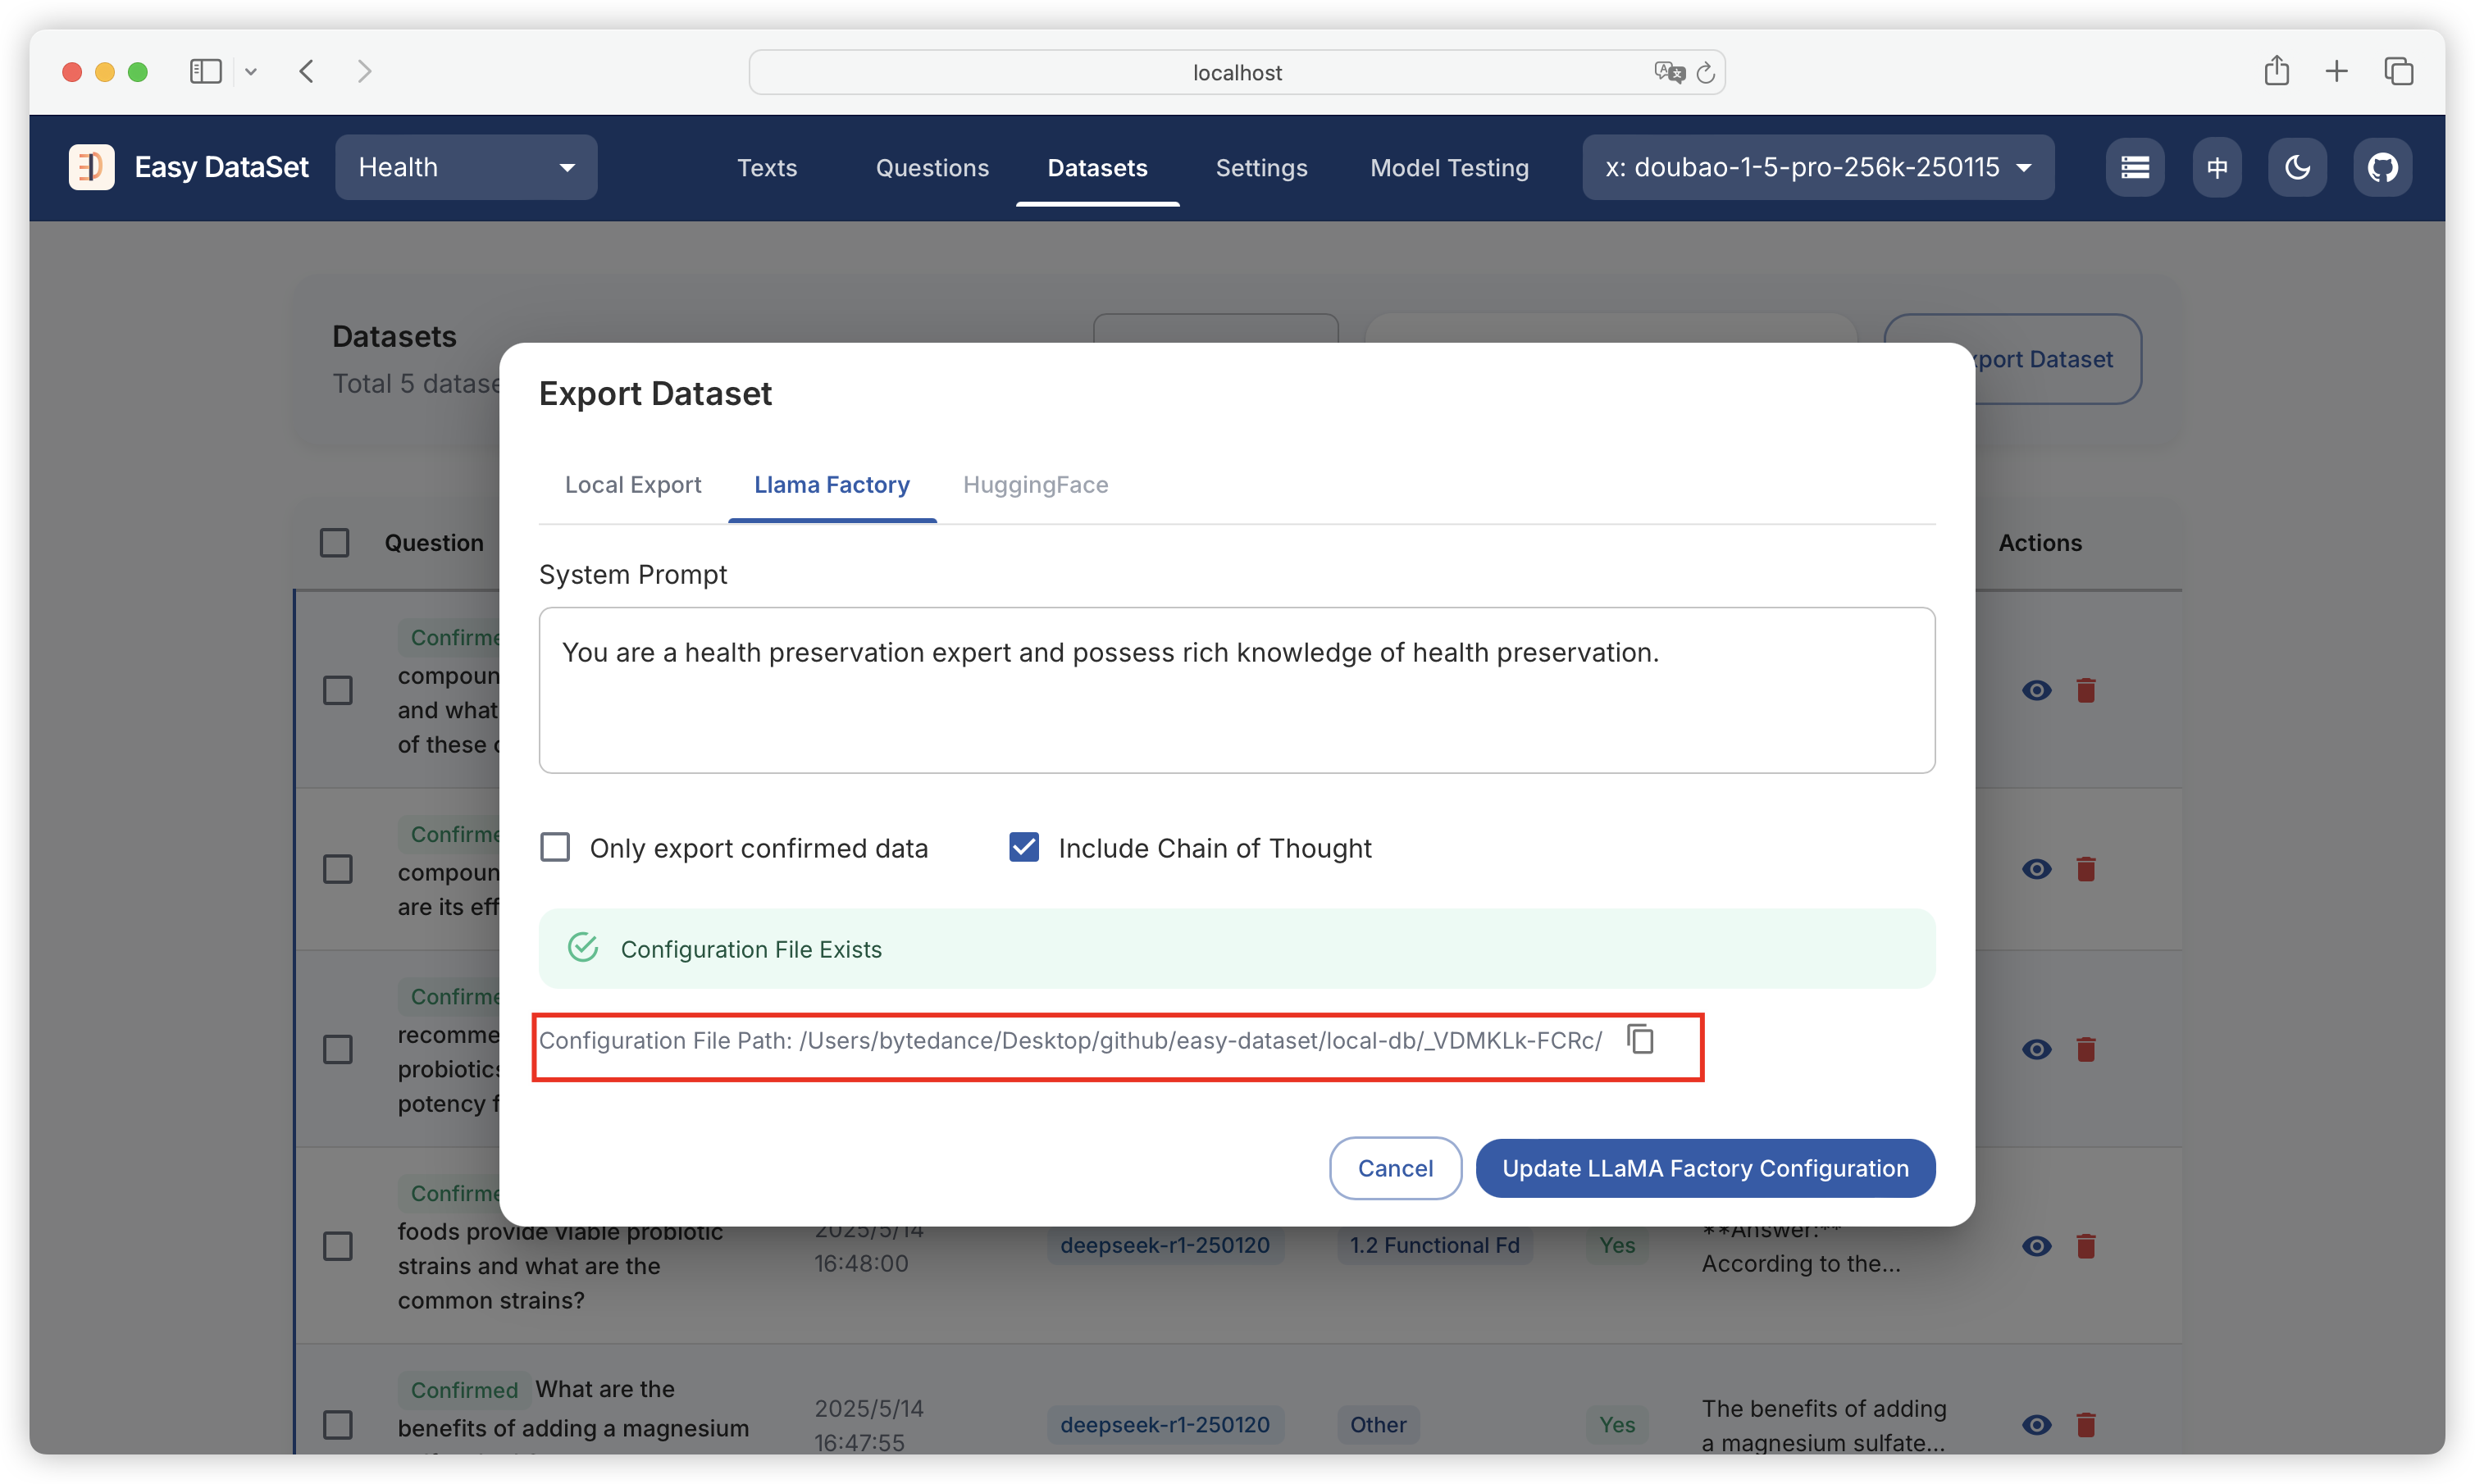Viewport: 2475px width, 1484px height.
Task: Click Update LLaMA Factory Configuration button
Action: [x=1705, y=1168]
